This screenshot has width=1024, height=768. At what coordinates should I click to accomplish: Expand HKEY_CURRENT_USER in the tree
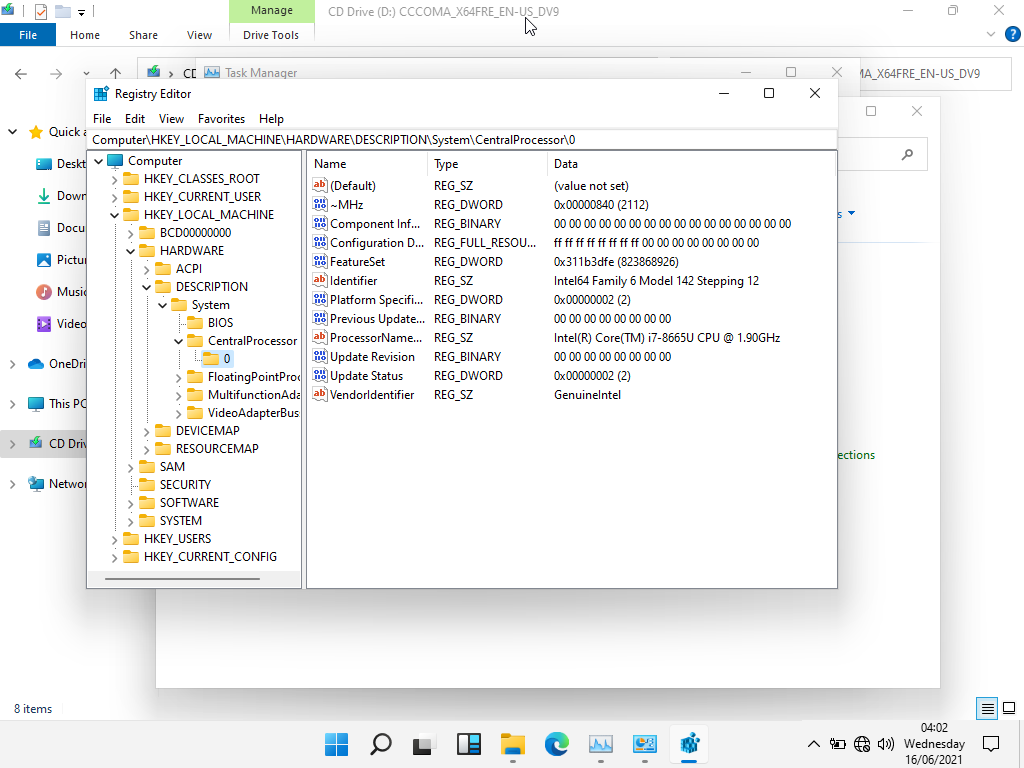coord(115,197)
